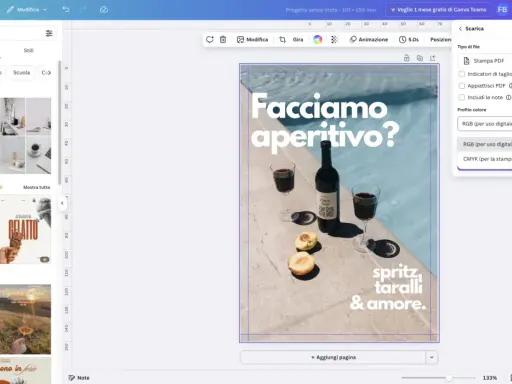Image resolution: width=512 pixels, height=384 pixels.
Task: Click info icon next to Includi le note
Action: click(508, 97)
